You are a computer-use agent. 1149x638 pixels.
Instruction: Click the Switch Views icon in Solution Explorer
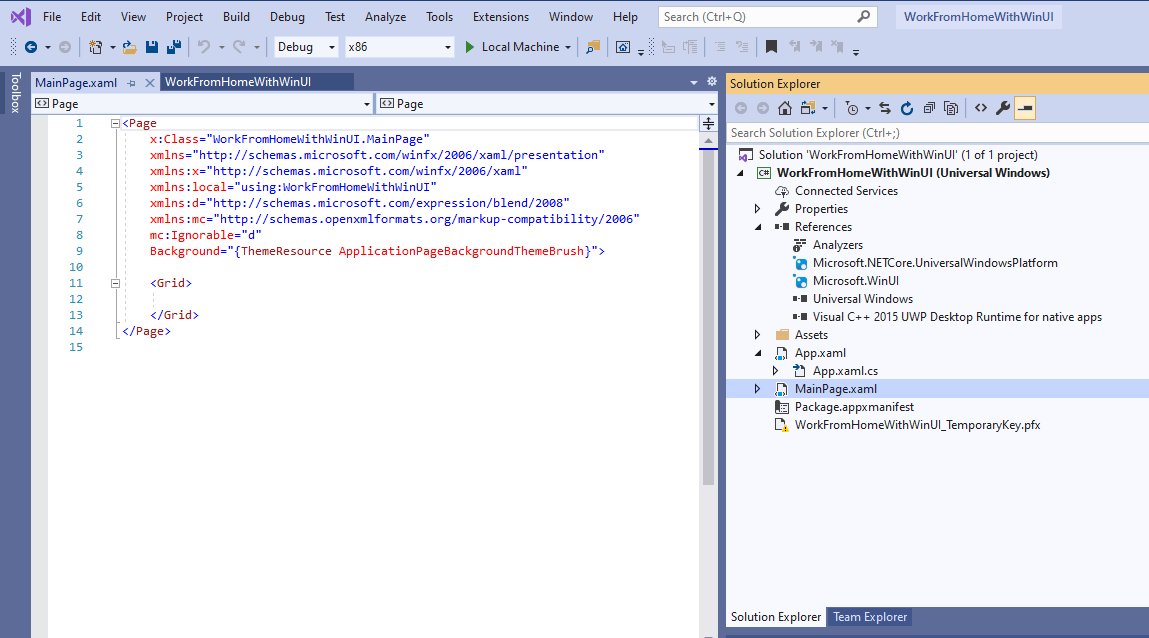[808, 108]
